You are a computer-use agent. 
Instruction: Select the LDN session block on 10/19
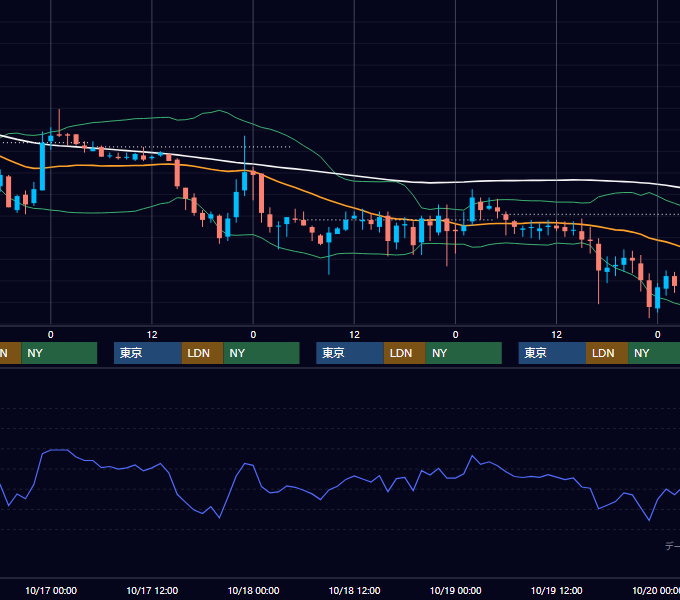point(607,353)
